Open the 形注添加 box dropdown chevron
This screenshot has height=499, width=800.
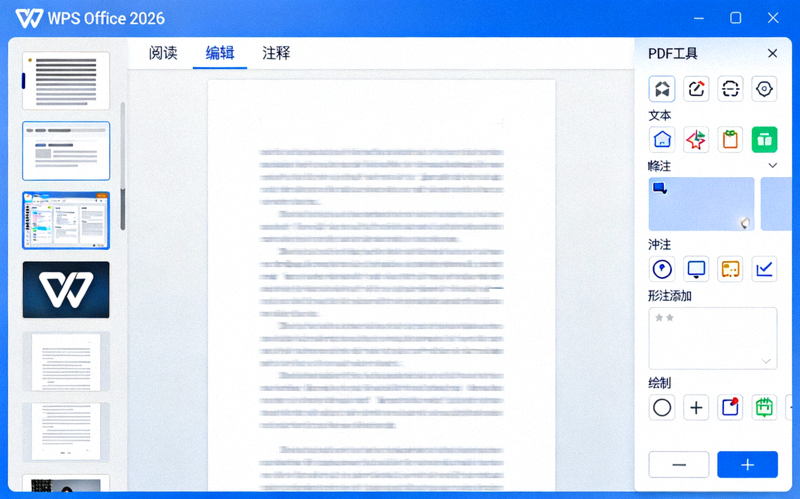[766, 361]
